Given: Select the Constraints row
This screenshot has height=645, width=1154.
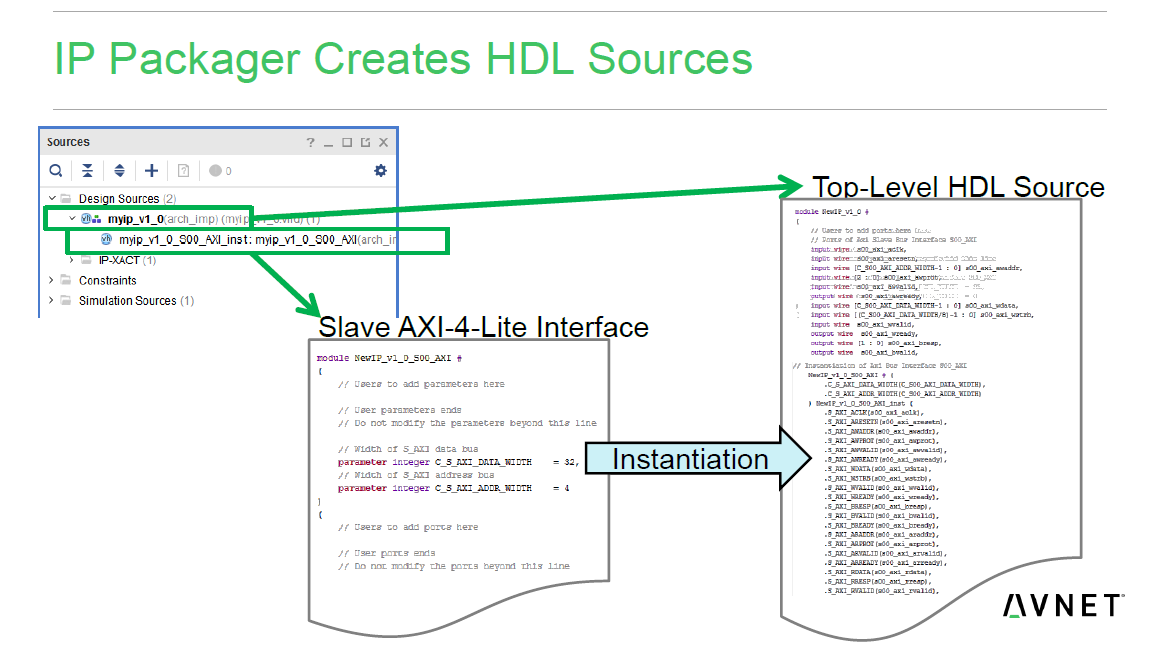Looking at the screenshot, I should (x=107, y=281).
